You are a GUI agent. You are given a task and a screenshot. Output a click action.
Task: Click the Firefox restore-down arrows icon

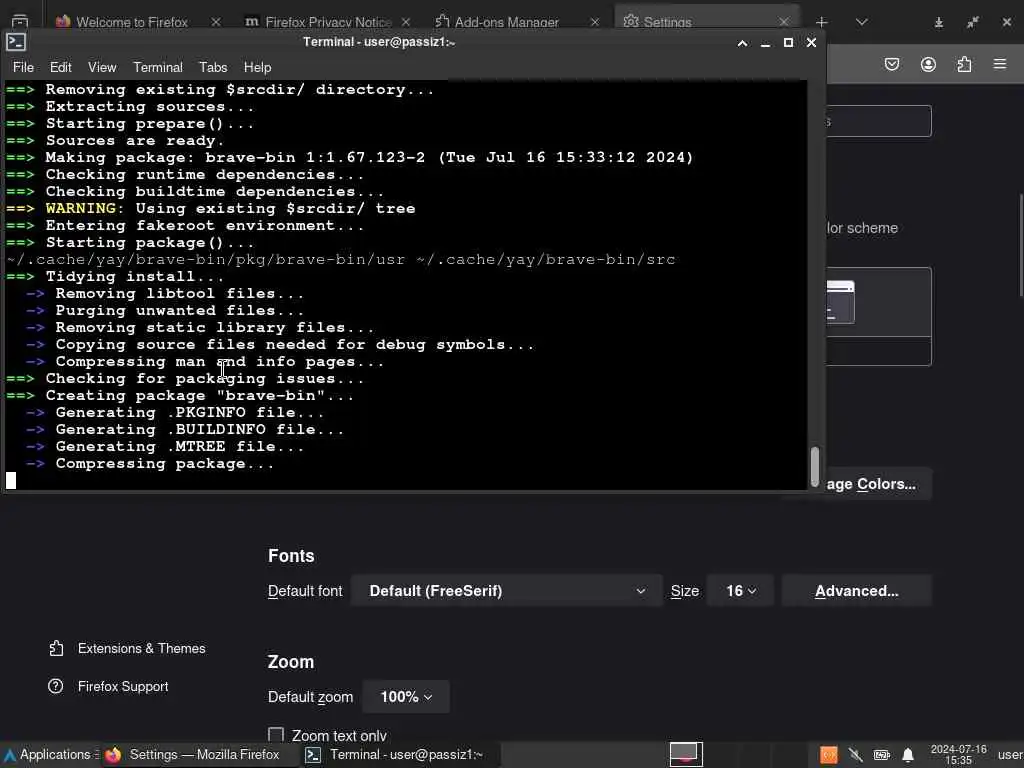point(972,22)
